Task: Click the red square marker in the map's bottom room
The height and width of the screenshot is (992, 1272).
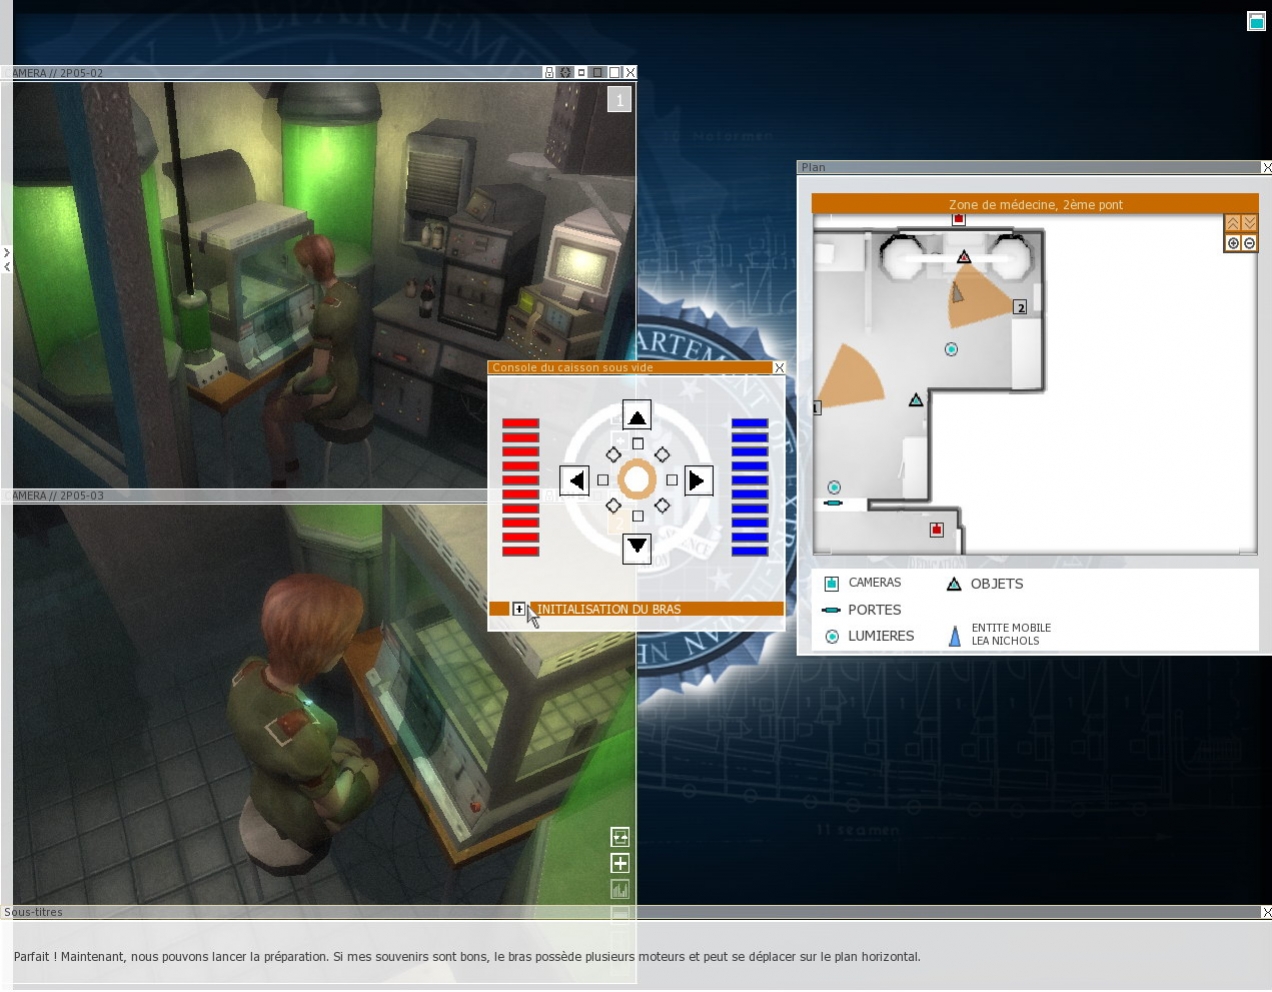Action: pos(936,530)
